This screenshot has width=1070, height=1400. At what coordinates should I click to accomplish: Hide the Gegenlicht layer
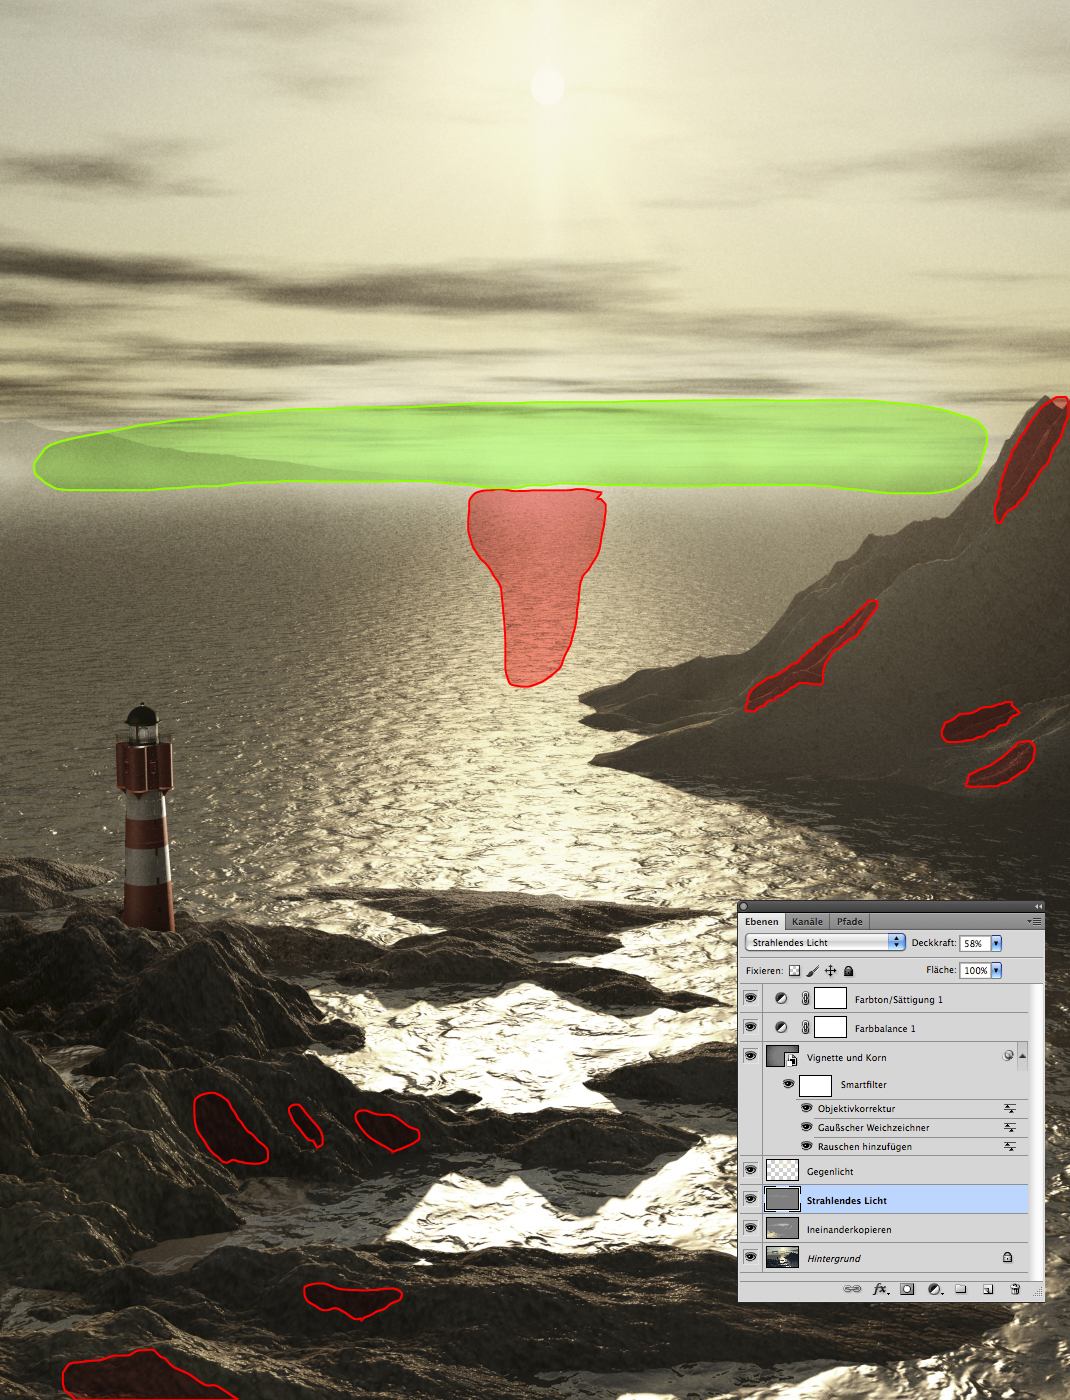750,1169
